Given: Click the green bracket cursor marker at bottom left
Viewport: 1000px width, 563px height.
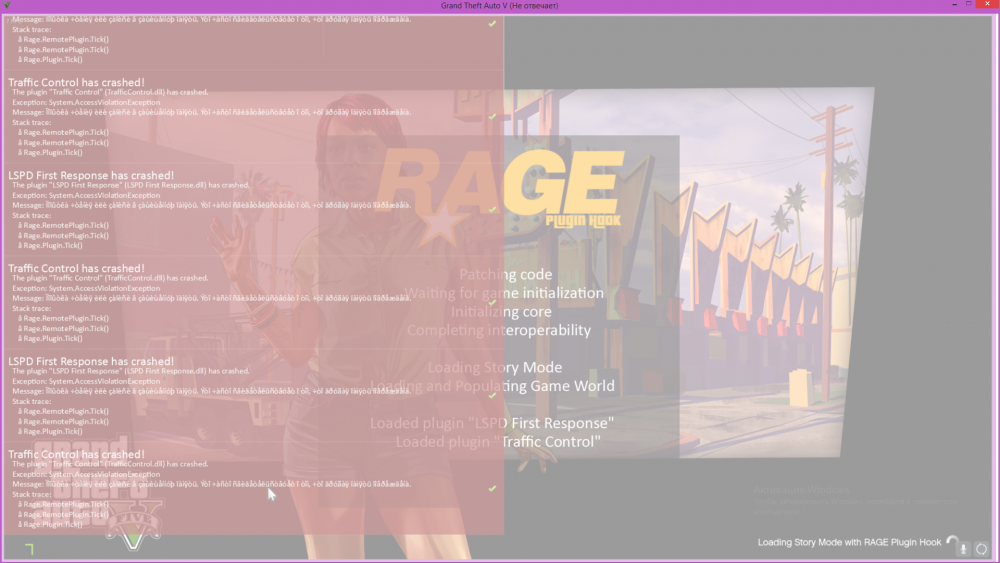Looking at the screenshot, I should [29, 549].
